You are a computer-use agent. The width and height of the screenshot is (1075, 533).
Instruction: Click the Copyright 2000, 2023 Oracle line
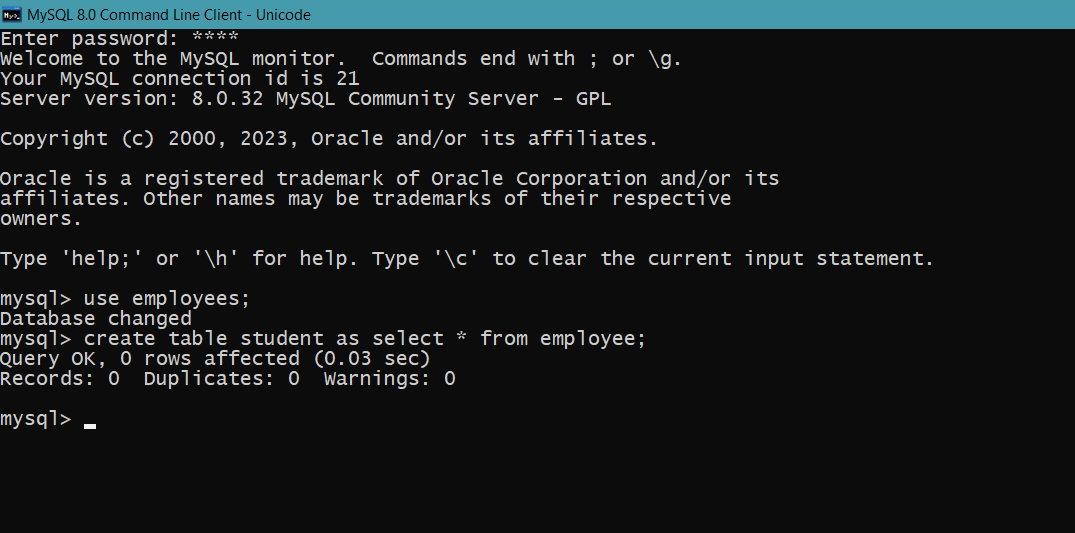(x=328, y=139)
